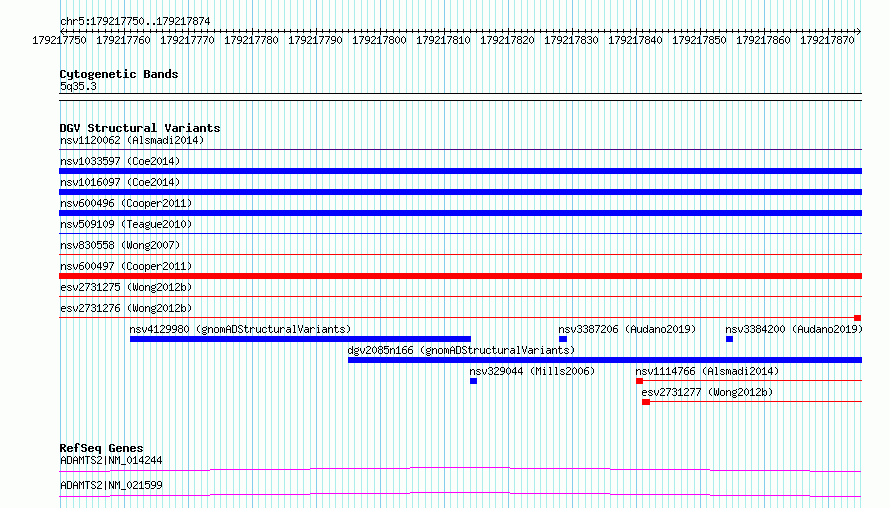Click ruler position 179217800

point(379,40)
